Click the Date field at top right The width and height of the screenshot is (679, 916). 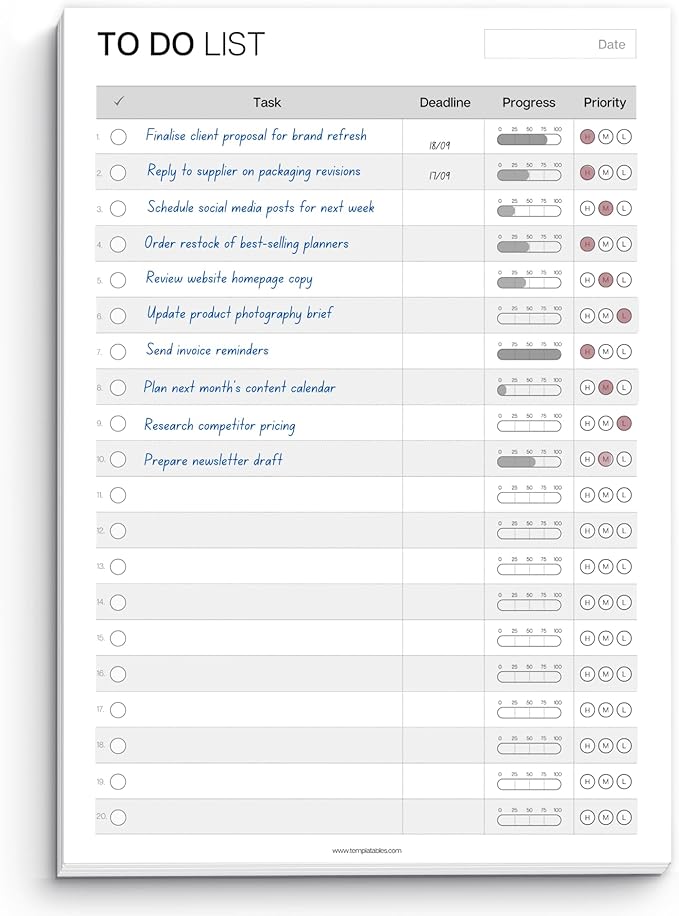(560, 44)
